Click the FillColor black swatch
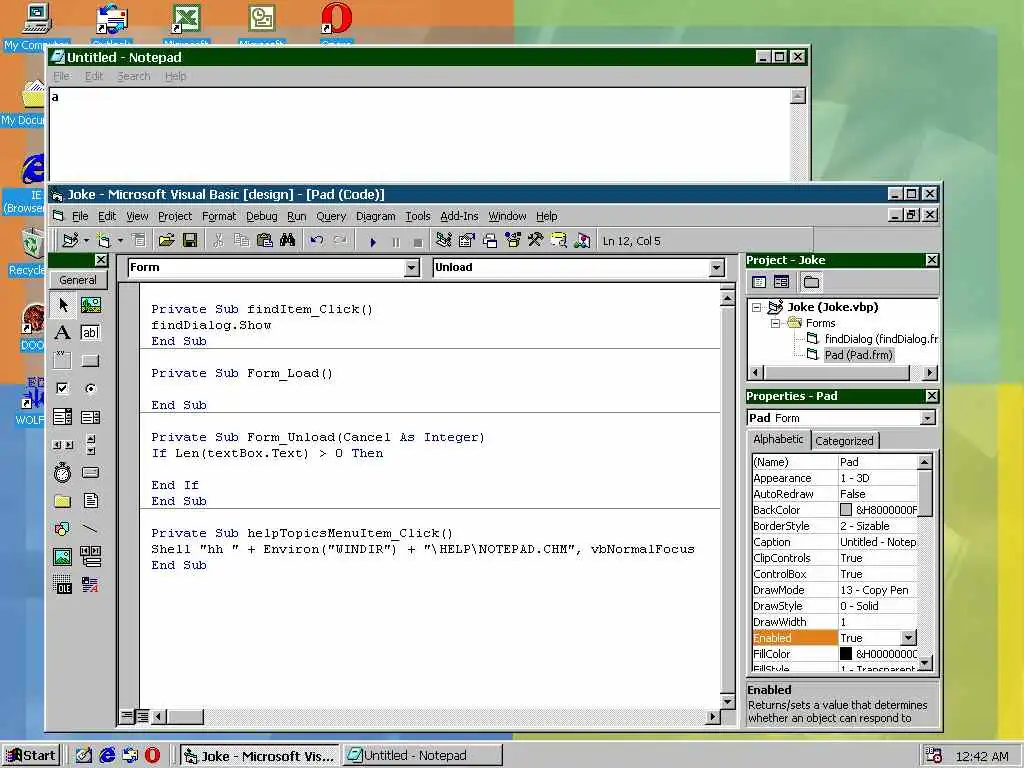The width and height of the screenshot is (1024, 768). pos(846,654)
